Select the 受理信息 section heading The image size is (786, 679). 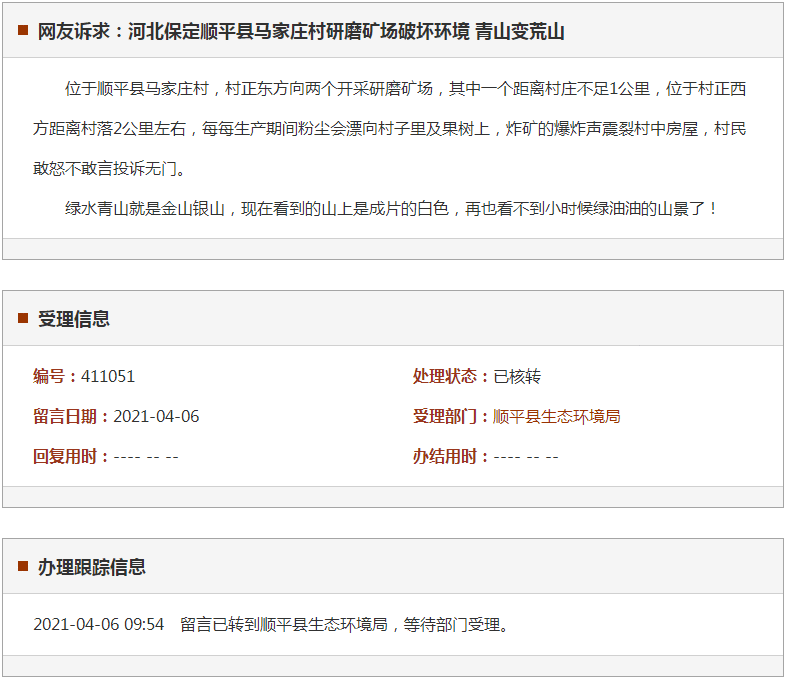pyautogui.click(x=74, y=319)
